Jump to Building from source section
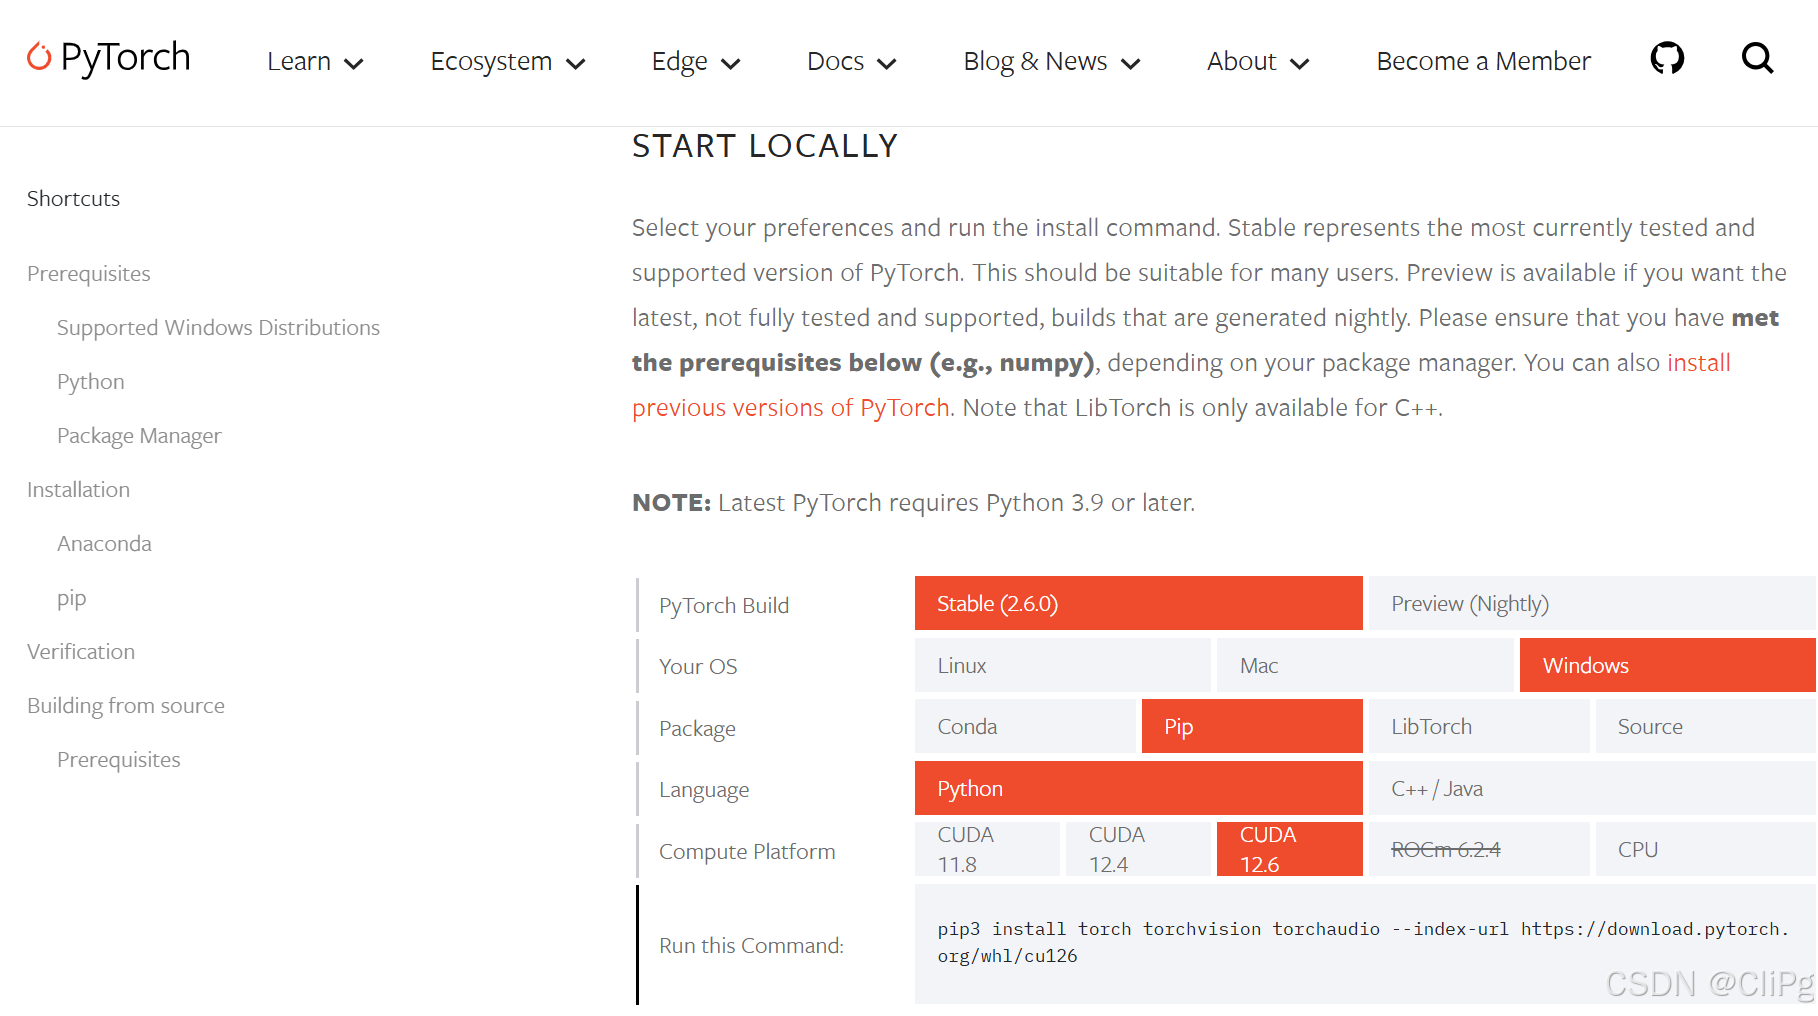Image resolution: width=1818 pixels, height=1016 pixels. [126, 706]
